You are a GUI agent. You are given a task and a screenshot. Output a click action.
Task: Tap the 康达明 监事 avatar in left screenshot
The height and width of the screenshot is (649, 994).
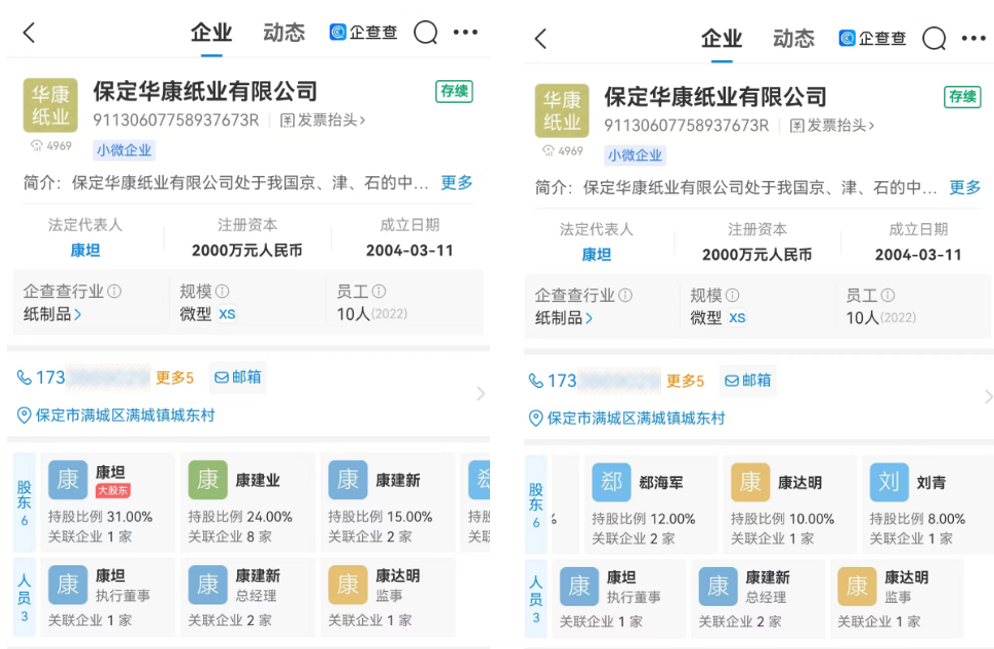[348, 585]
